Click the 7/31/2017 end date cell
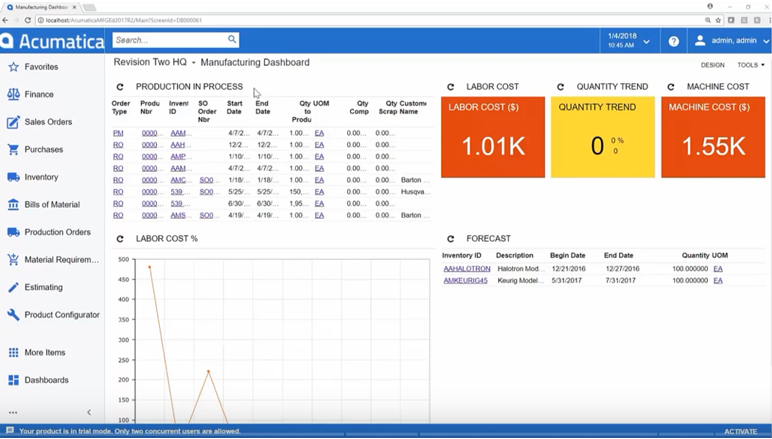The image size is (772, 439). click(622, 281)
